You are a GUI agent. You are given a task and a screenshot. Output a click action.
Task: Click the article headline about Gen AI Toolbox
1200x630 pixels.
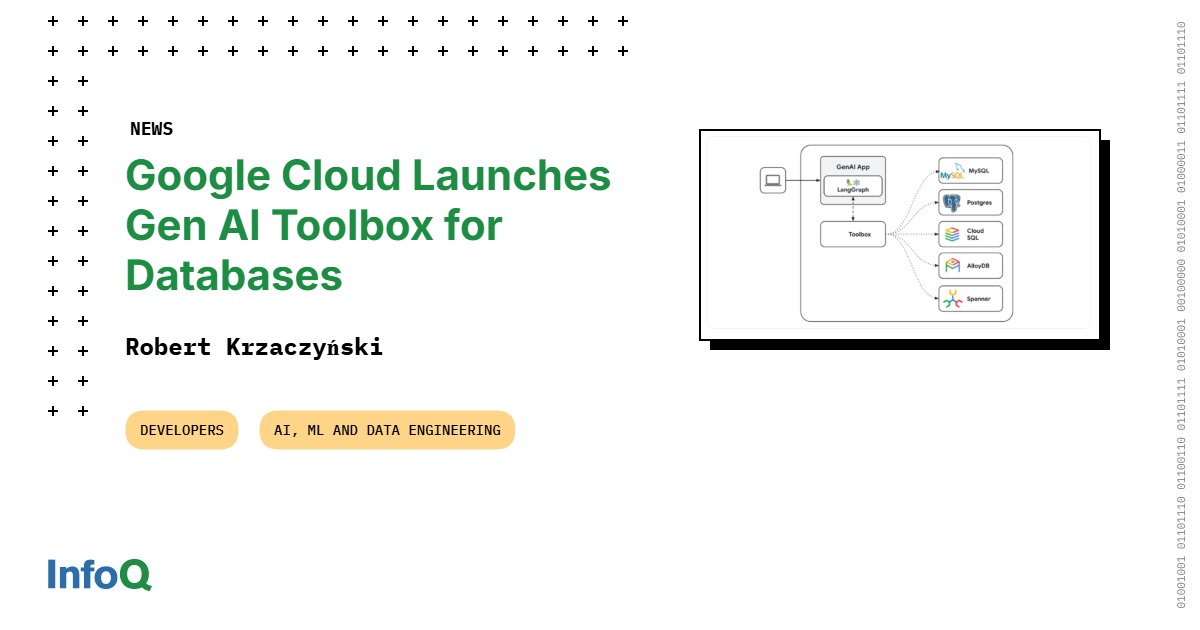click(368, 225)
